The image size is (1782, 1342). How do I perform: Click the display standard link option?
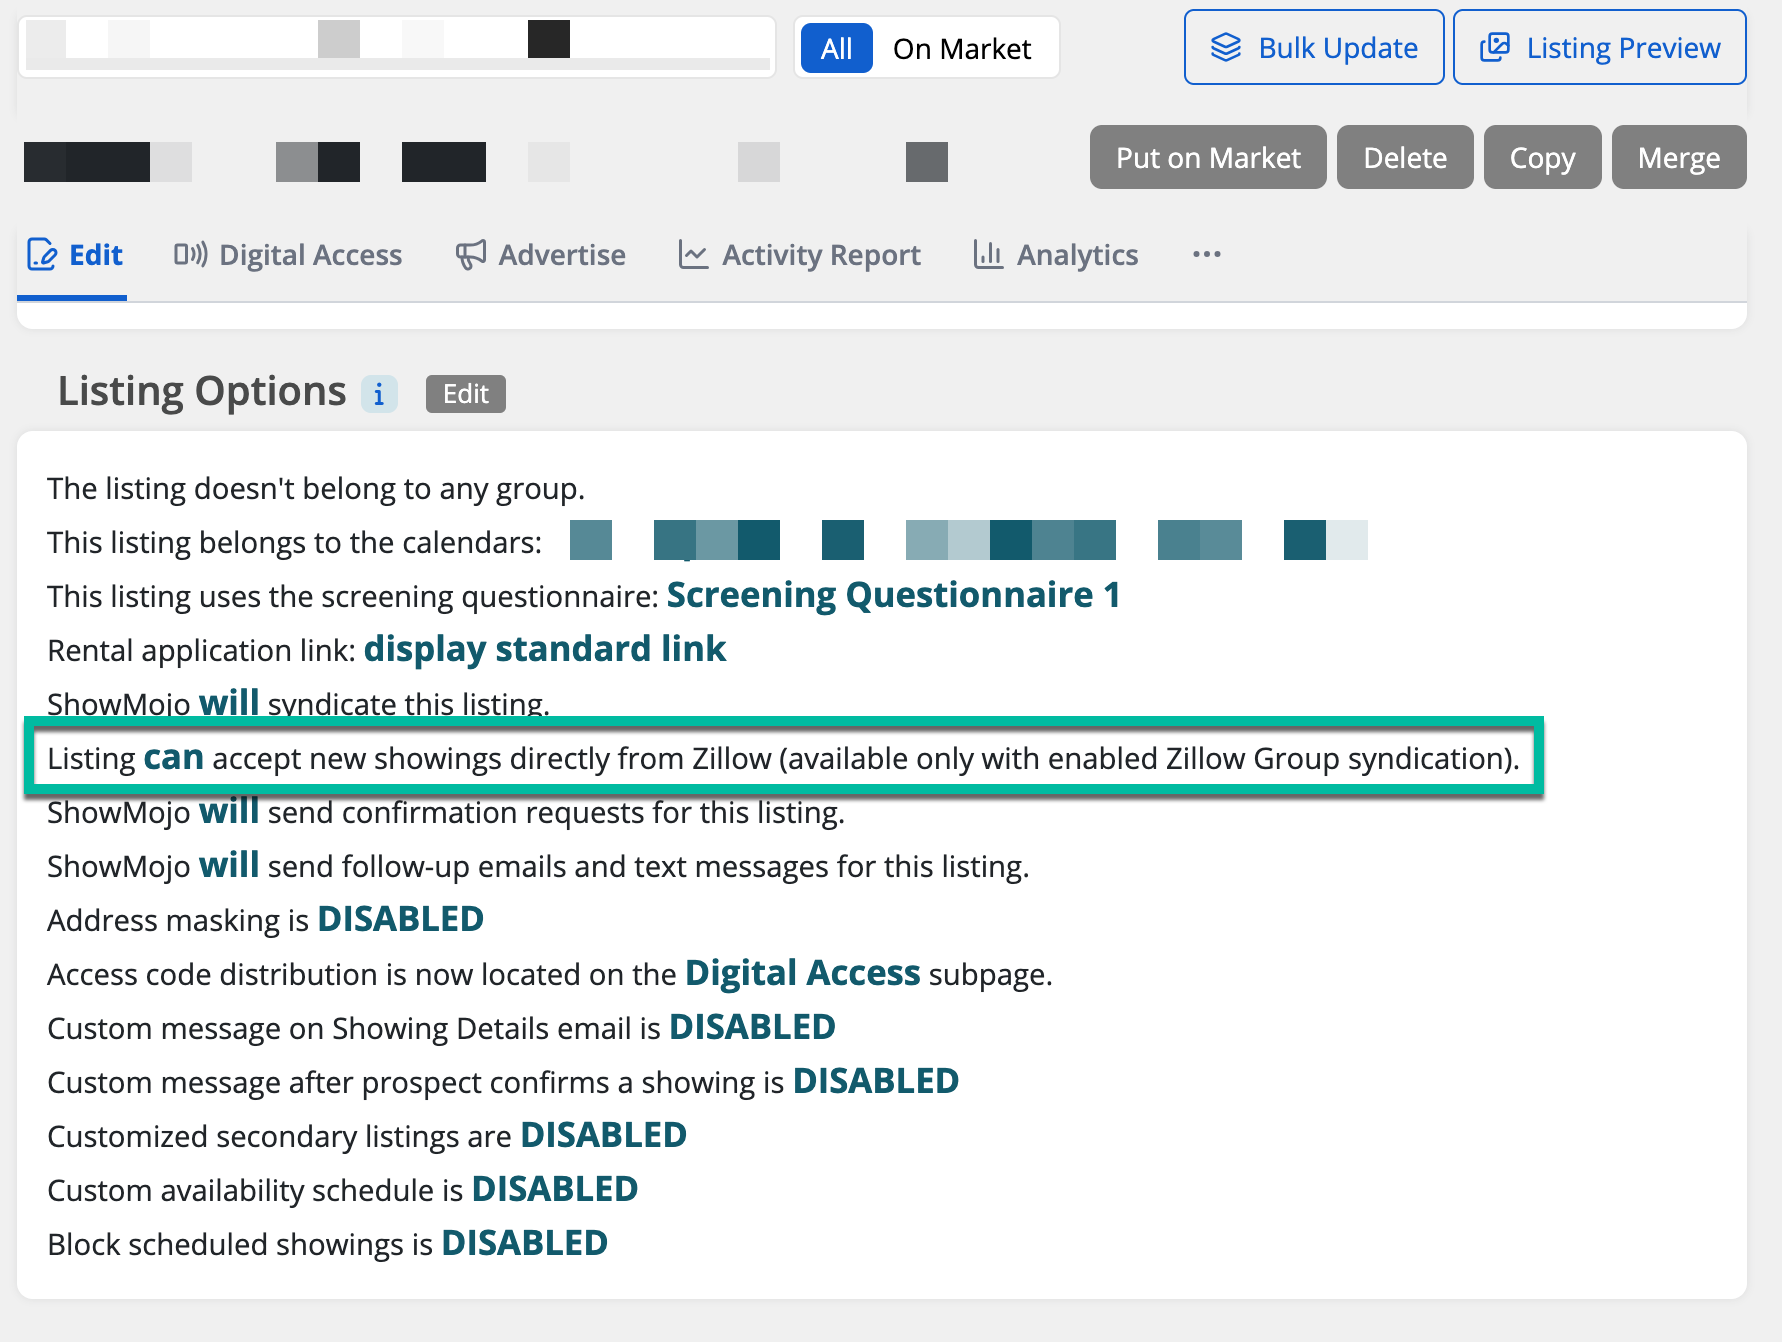coord(545,649)
